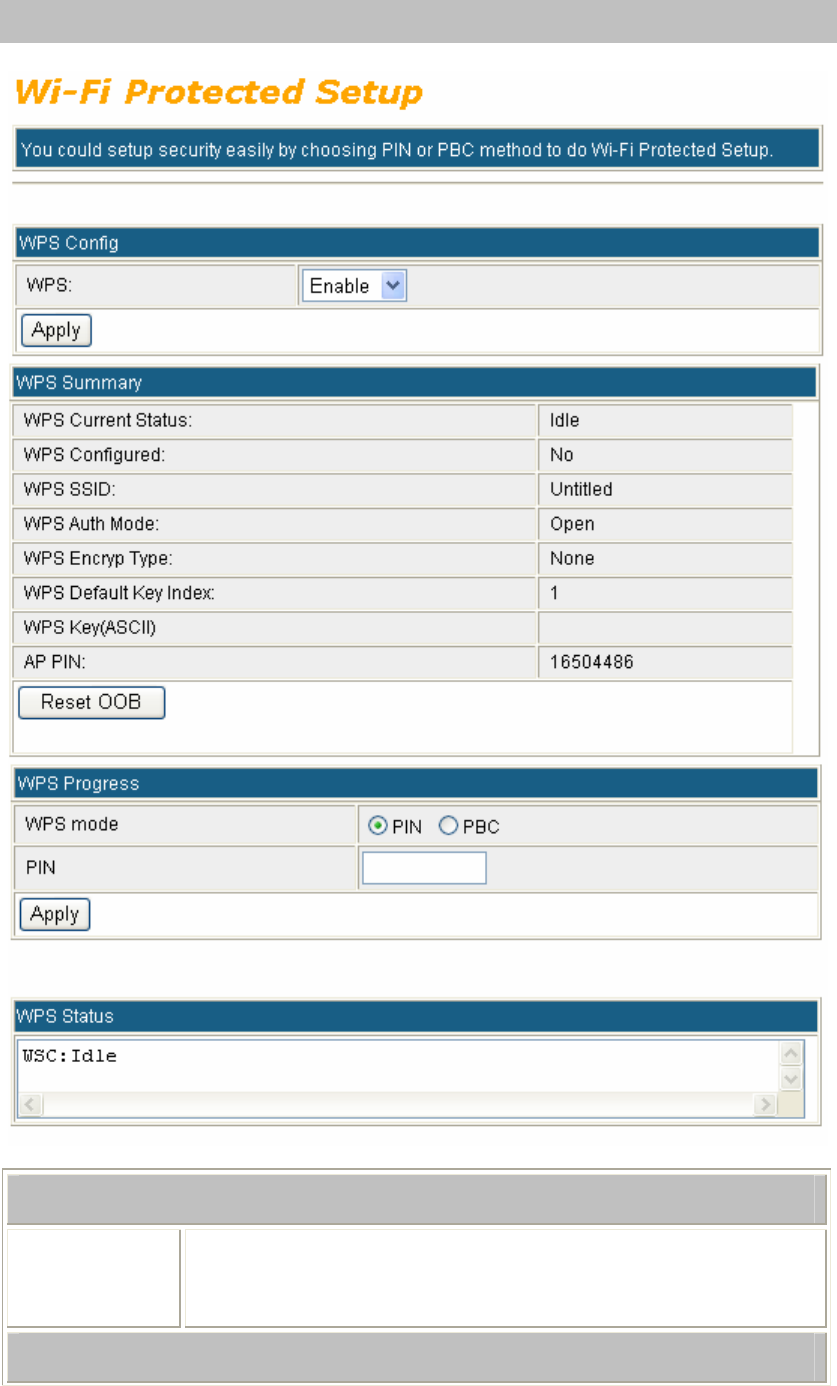Click the WPS Progress section header
Image resolution: width=837 pixels, height=1386 pixels.
[x=416, y=784]
